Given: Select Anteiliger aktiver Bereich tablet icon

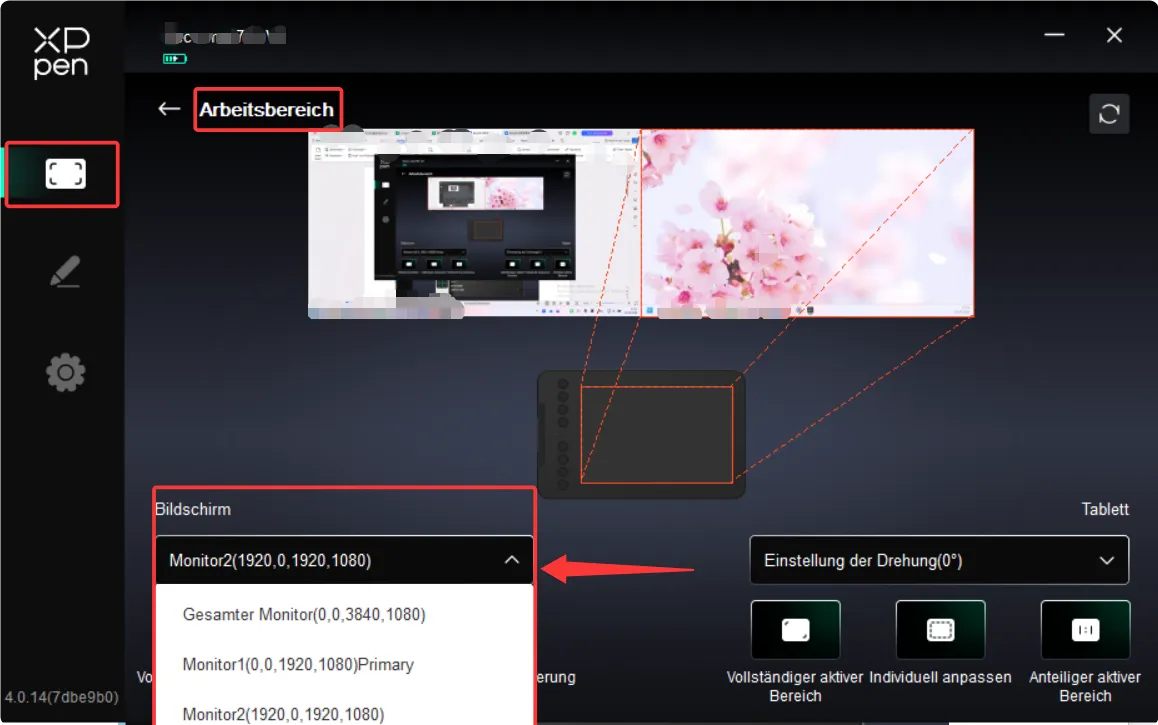Looking at the screenshot, I should [x=1085, y=630].
